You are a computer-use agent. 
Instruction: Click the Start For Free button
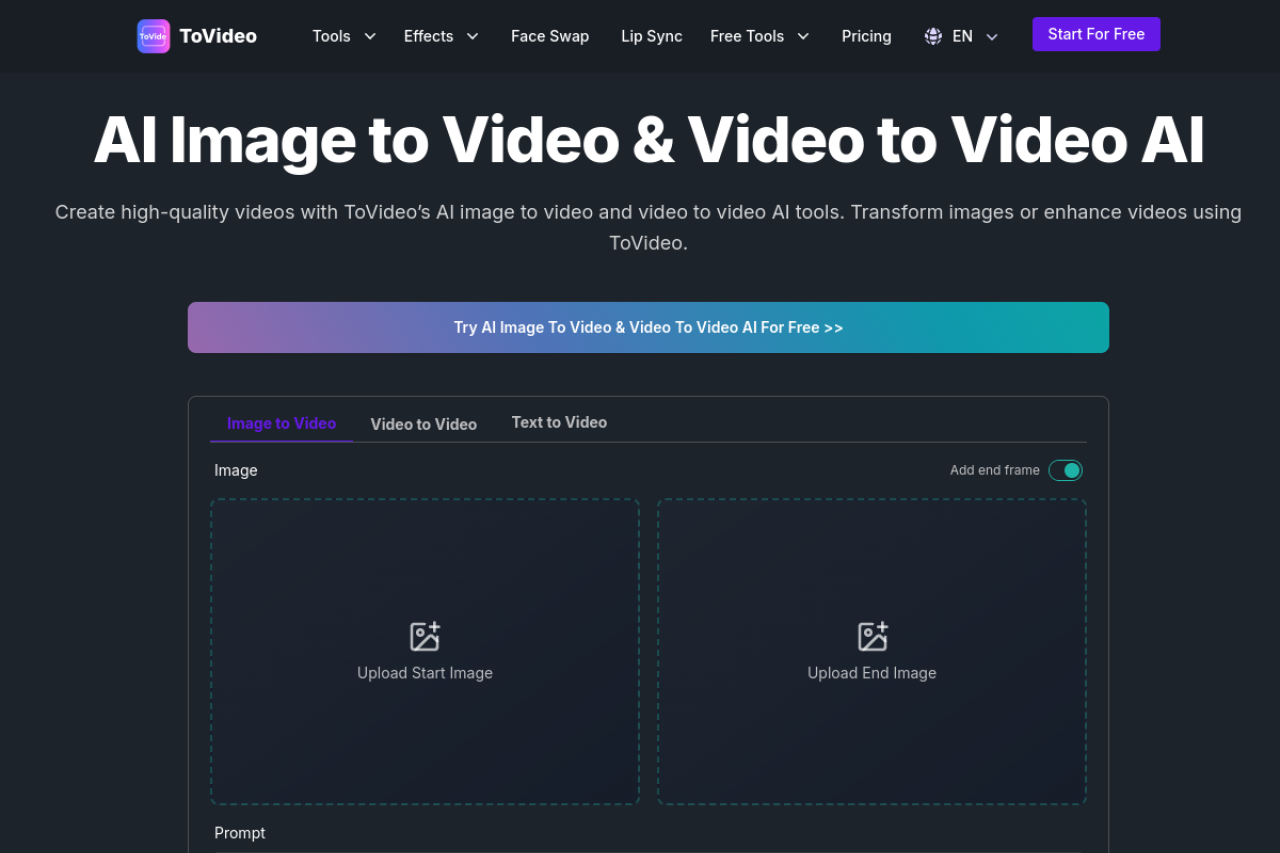point(1096,34)
